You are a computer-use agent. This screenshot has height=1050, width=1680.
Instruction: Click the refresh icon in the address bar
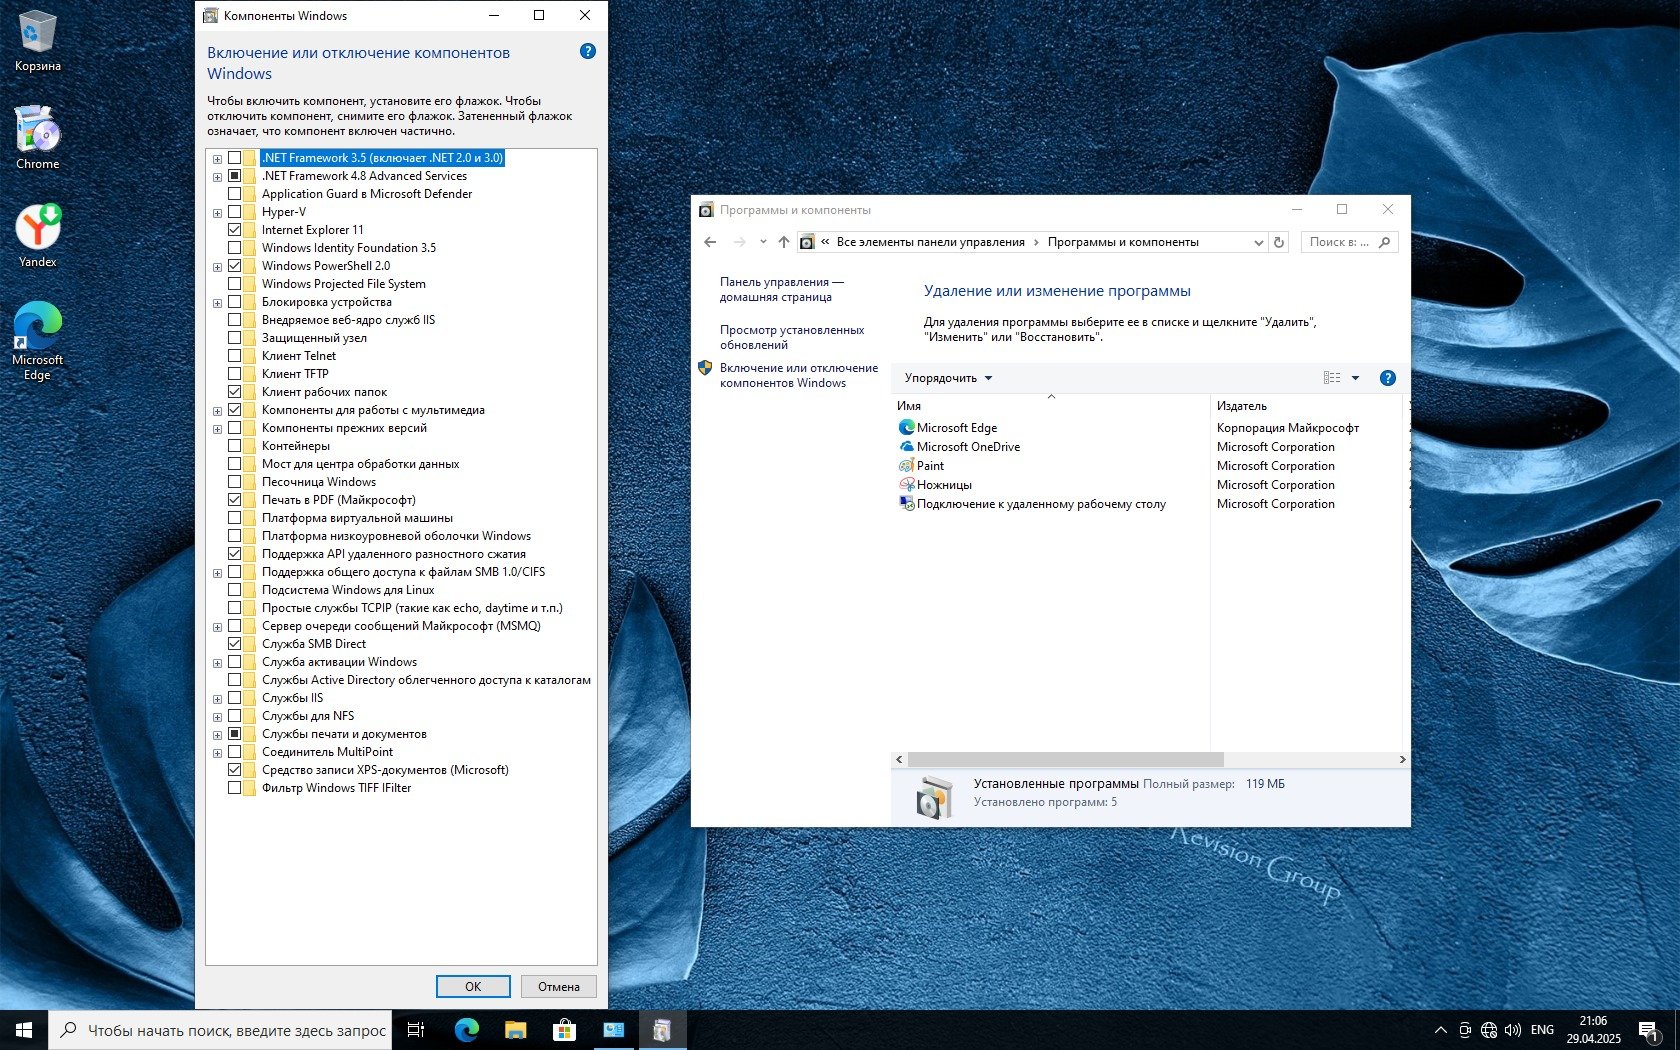(x=1278, y=242)
